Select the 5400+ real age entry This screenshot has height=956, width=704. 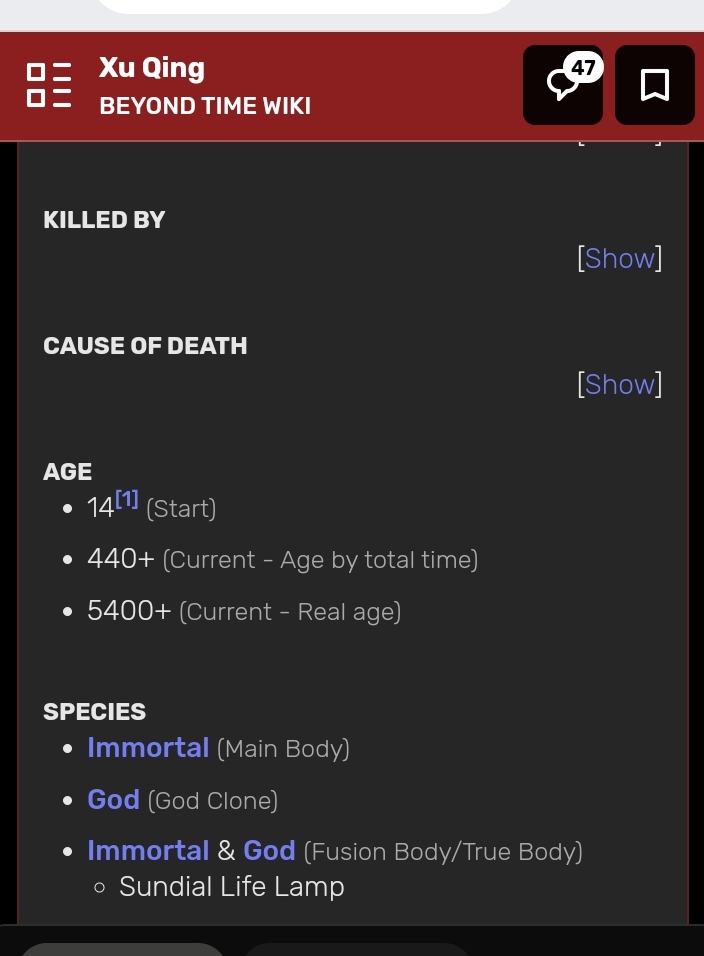(244, 611)
